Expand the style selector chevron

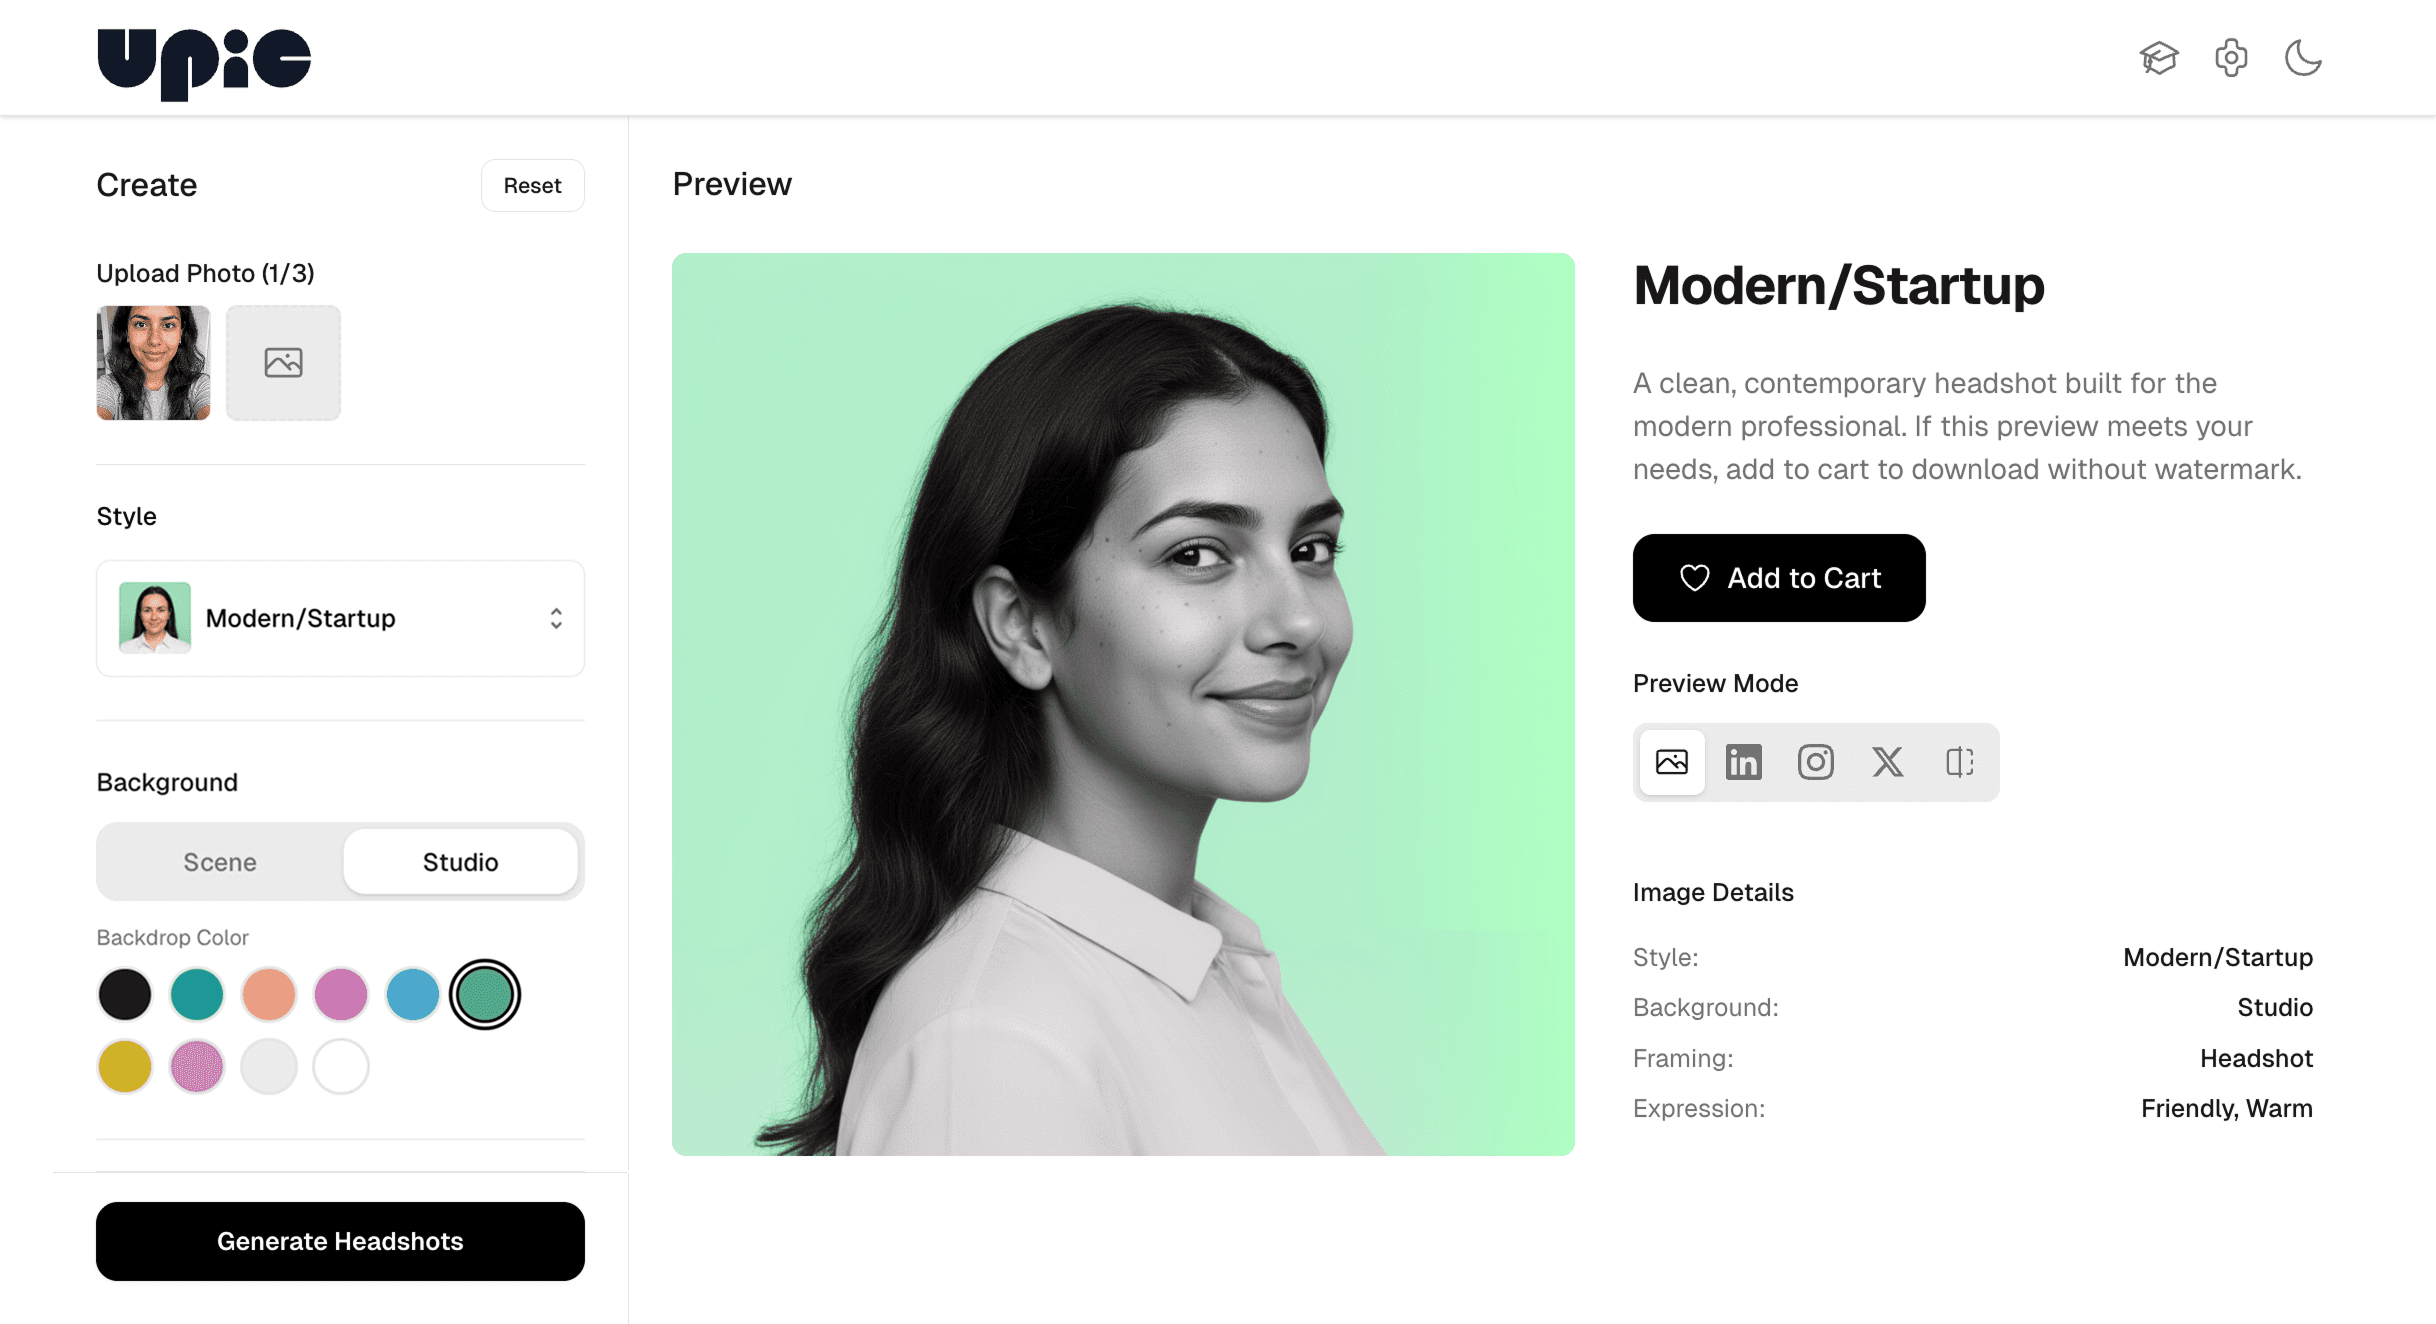(x=556, y=618)
